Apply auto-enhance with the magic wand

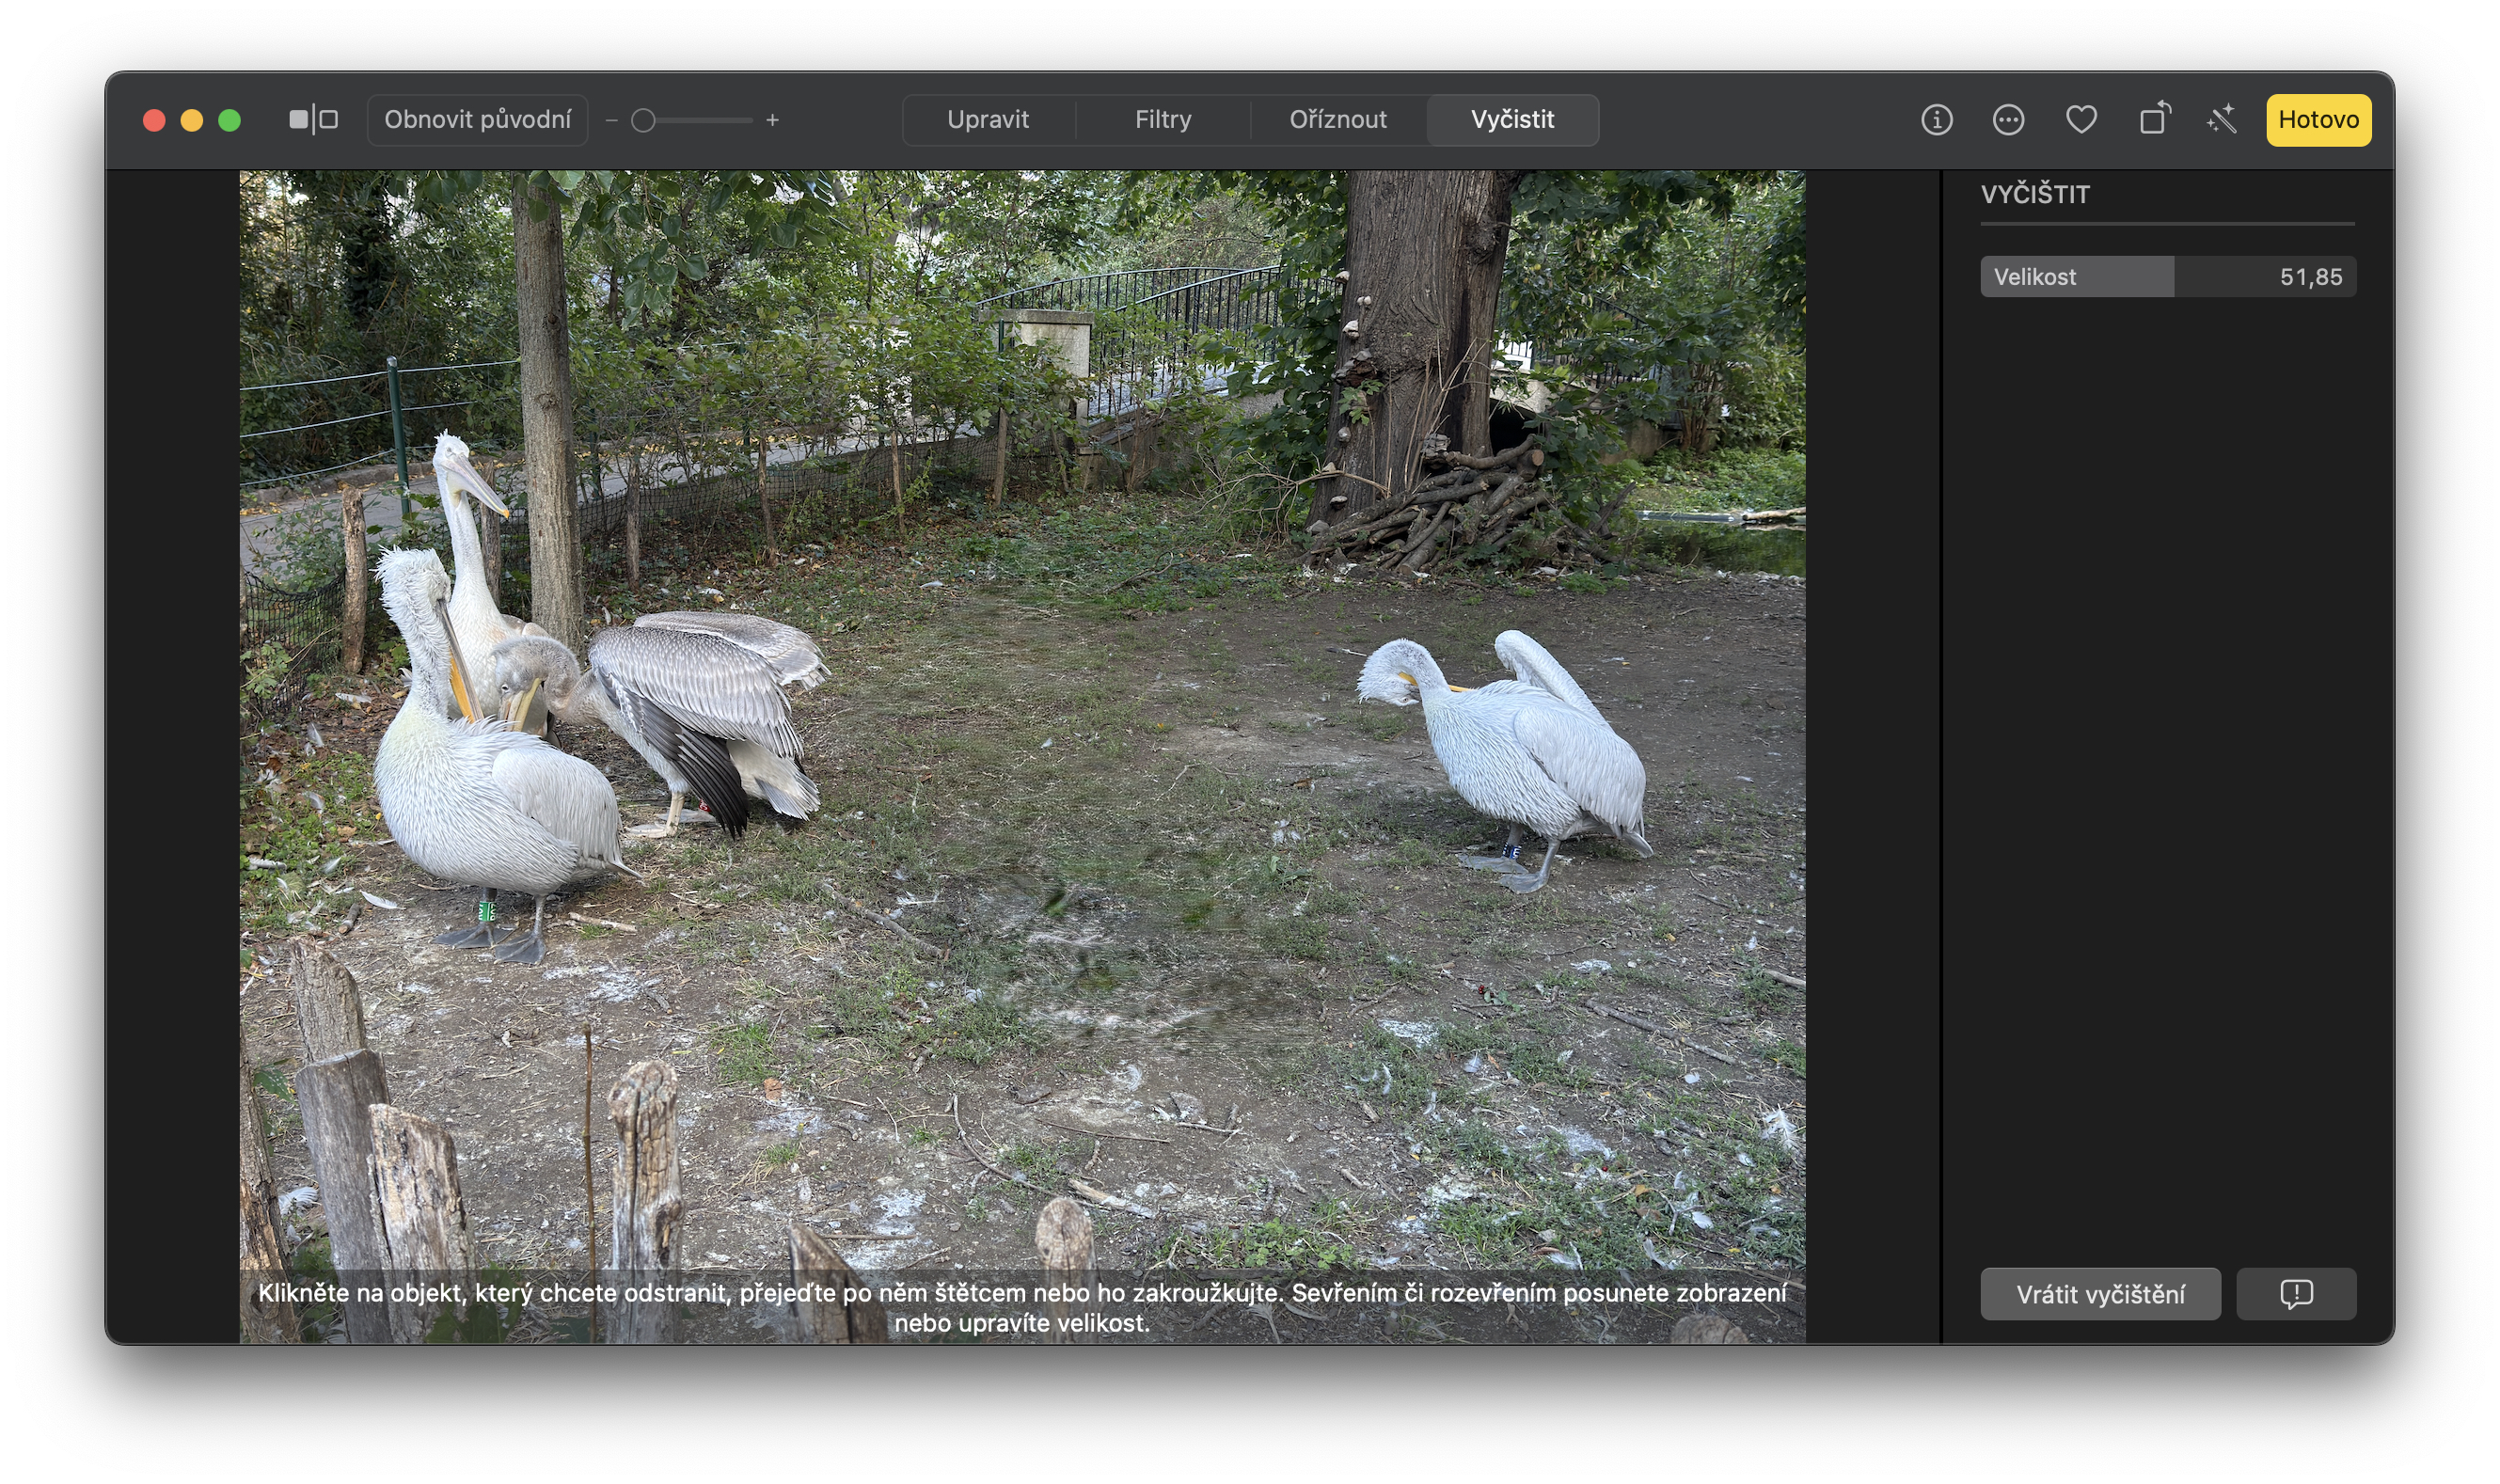pyautogui.click(x=2222, y=119)
